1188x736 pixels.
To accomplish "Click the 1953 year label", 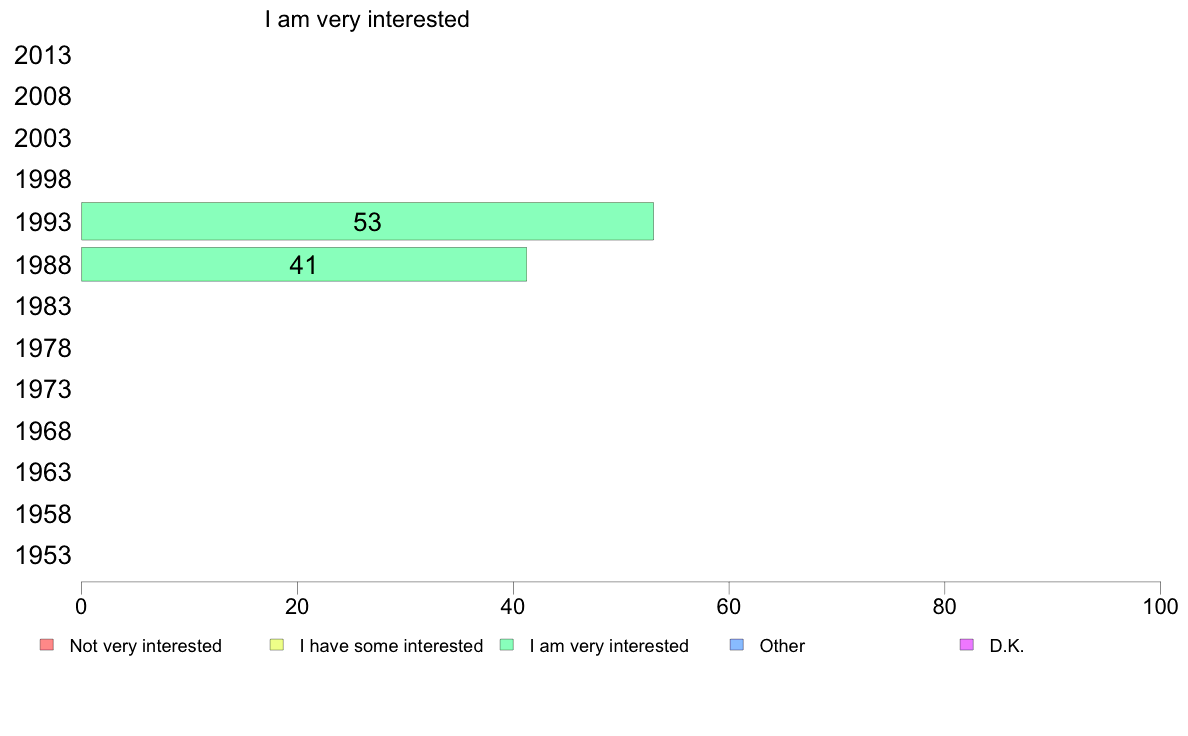I will coord(43,555).
